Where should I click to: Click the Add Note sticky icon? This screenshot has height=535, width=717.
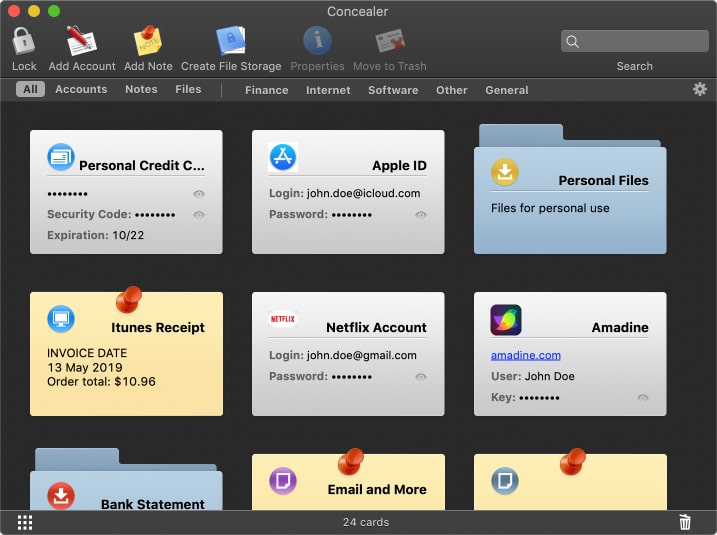point(147,41)
